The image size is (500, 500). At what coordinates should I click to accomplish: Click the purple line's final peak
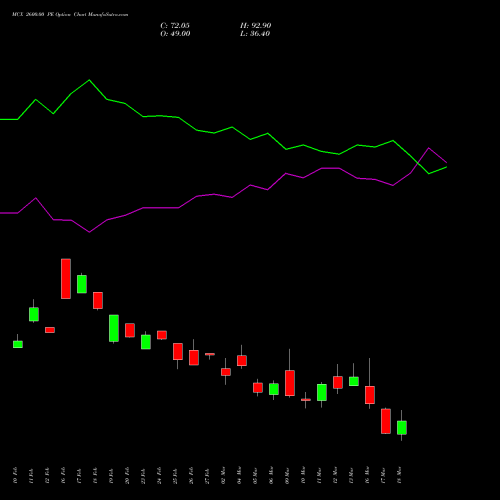[429, 148]
